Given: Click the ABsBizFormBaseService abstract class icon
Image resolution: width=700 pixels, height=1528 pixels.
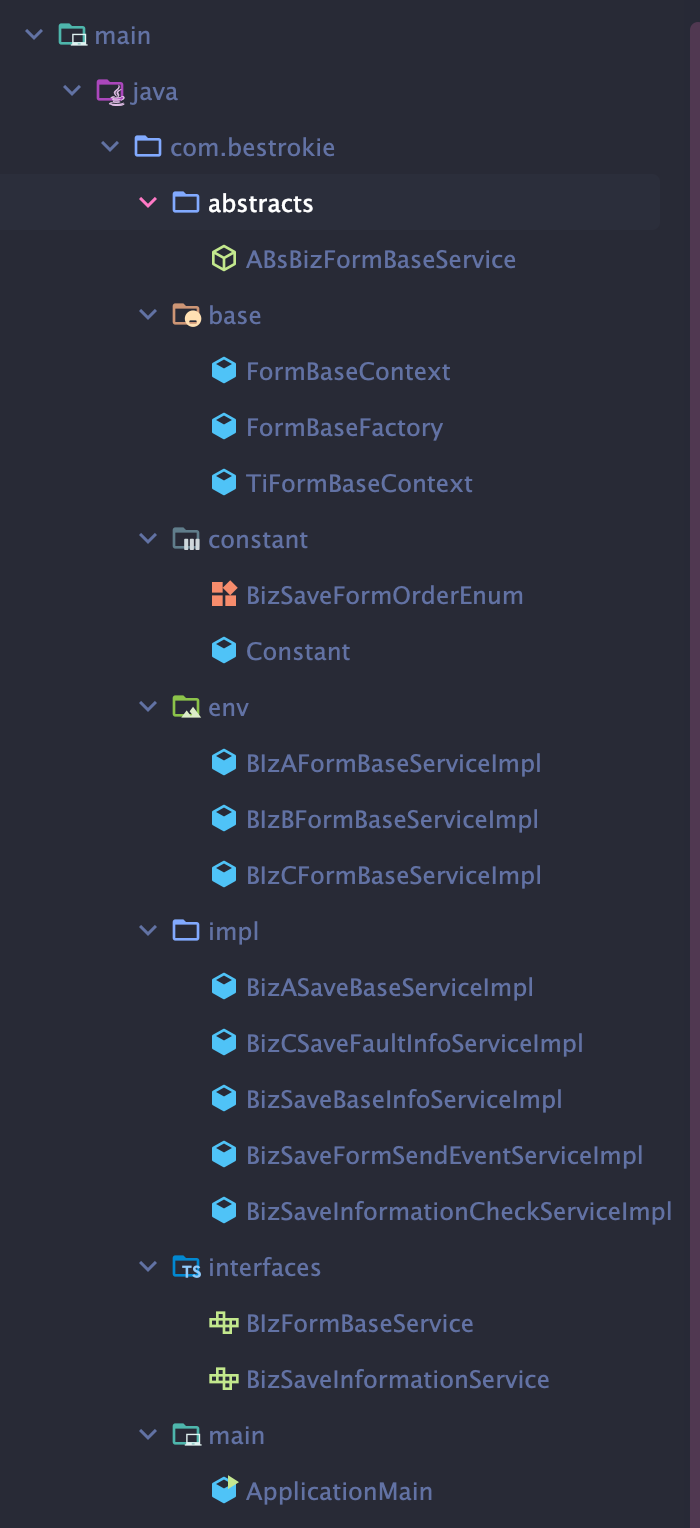Looking at the screenshot, I should (x=224, y=260).
